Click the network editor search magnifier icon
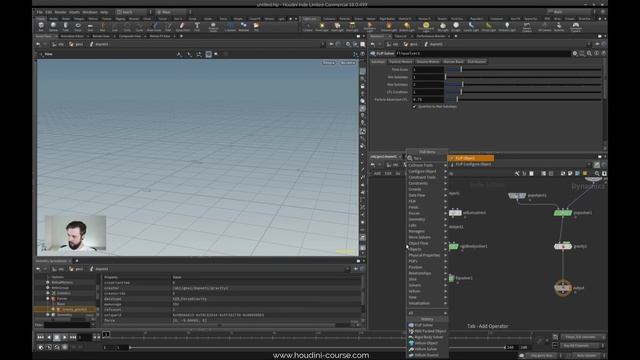This screenshot has height=360, width=640. pyautogui.click(x=597, y=173)
